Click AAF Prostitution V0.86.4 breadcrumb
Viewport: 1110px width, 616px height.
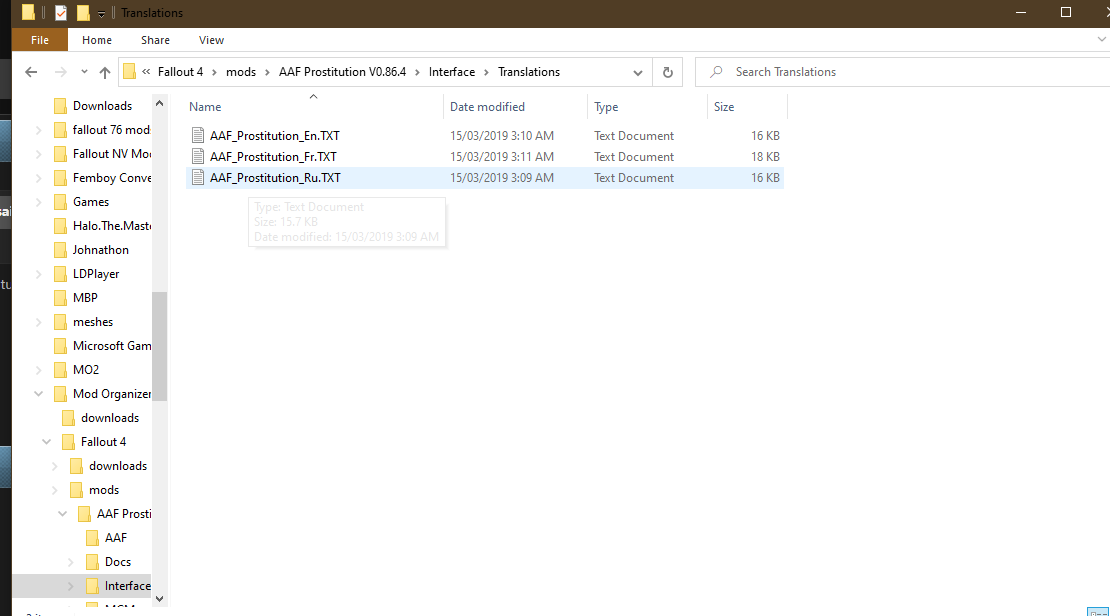coord(343,72)
